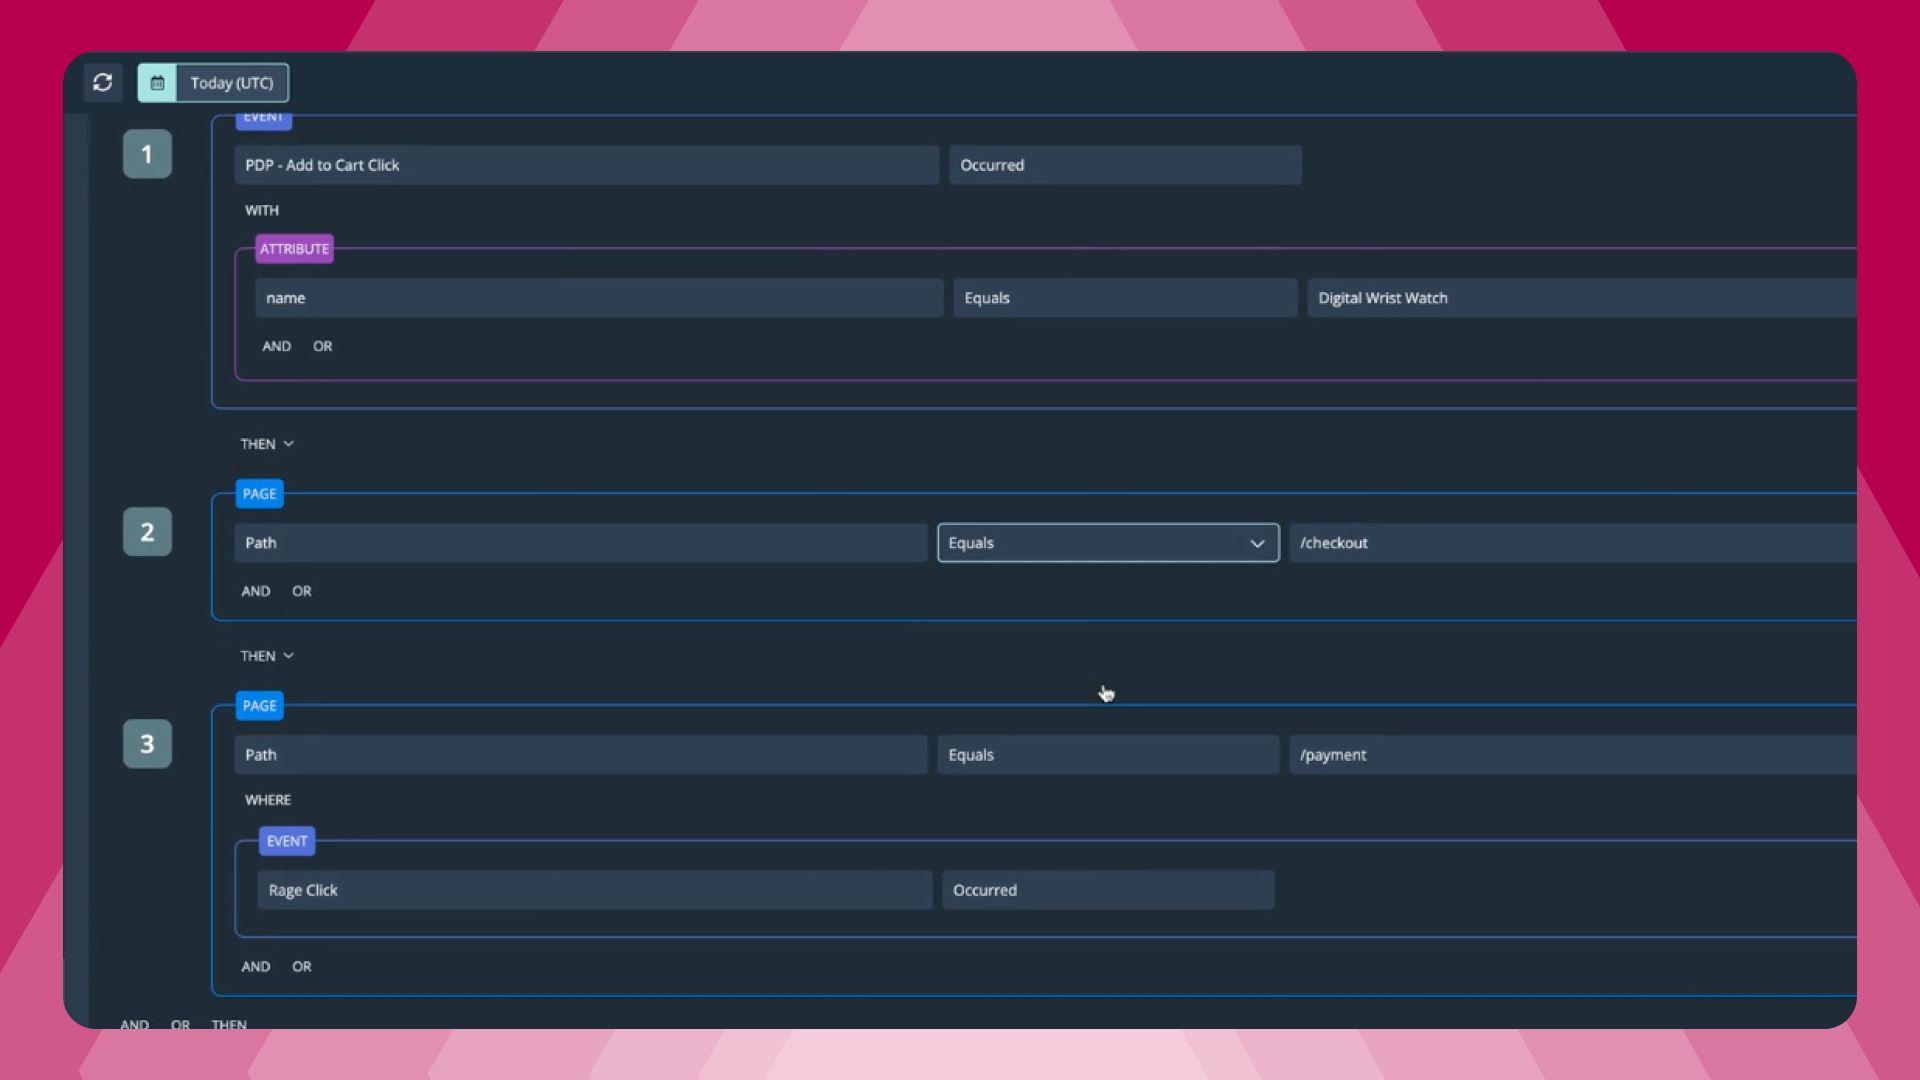Click the ATTRIBUTE badge on step 1

pos(294,248)
